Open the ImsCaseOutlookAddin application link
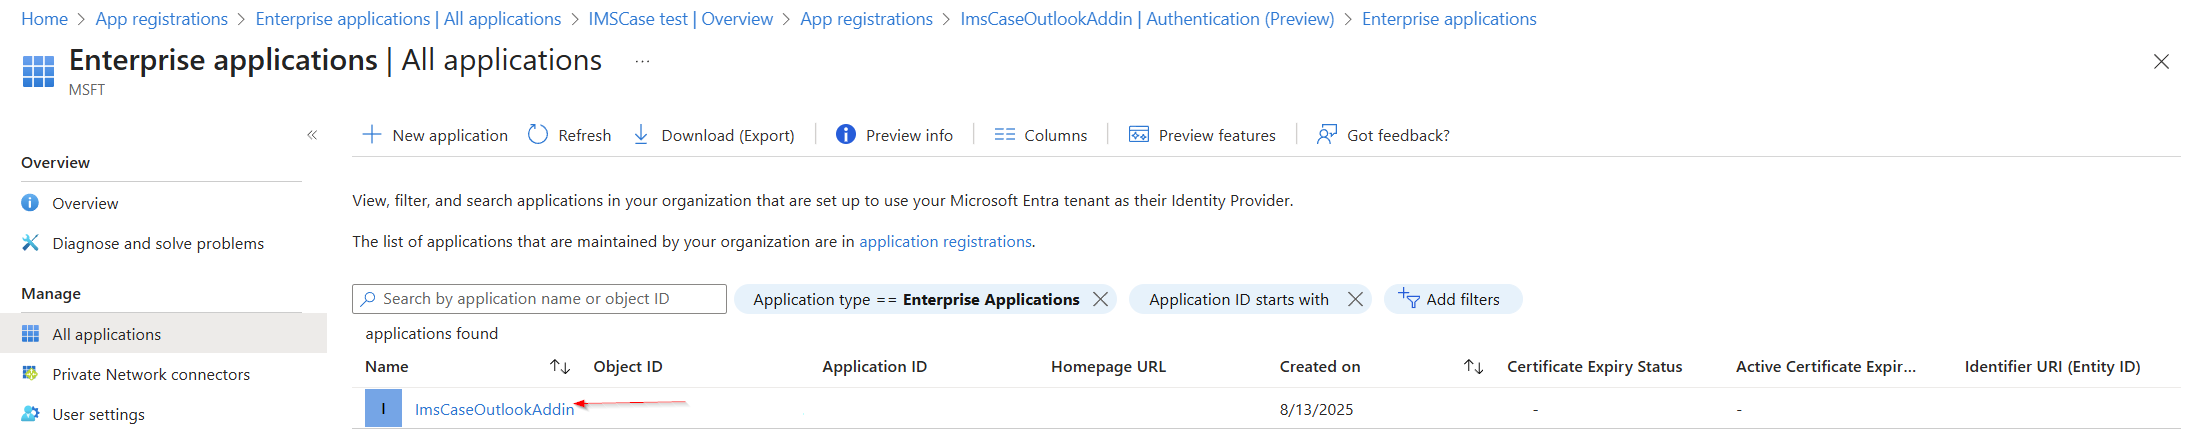This screenshot has width=2194, height=429. [x=494, y=409]
